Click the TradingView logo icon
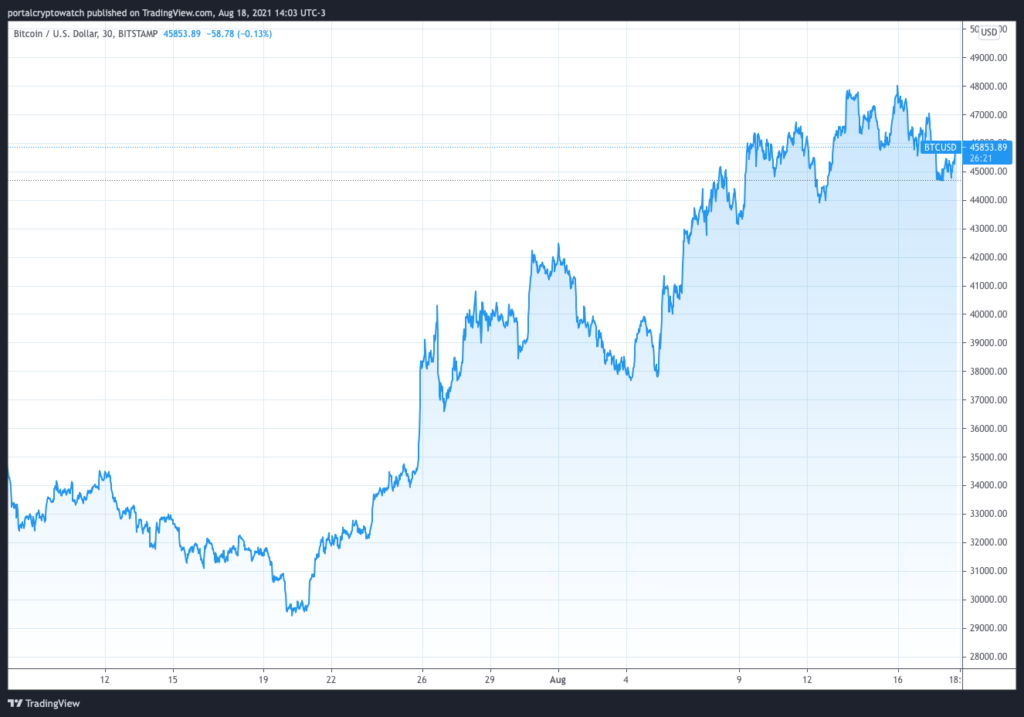The image size is (1024, 717). coord(14,703)
